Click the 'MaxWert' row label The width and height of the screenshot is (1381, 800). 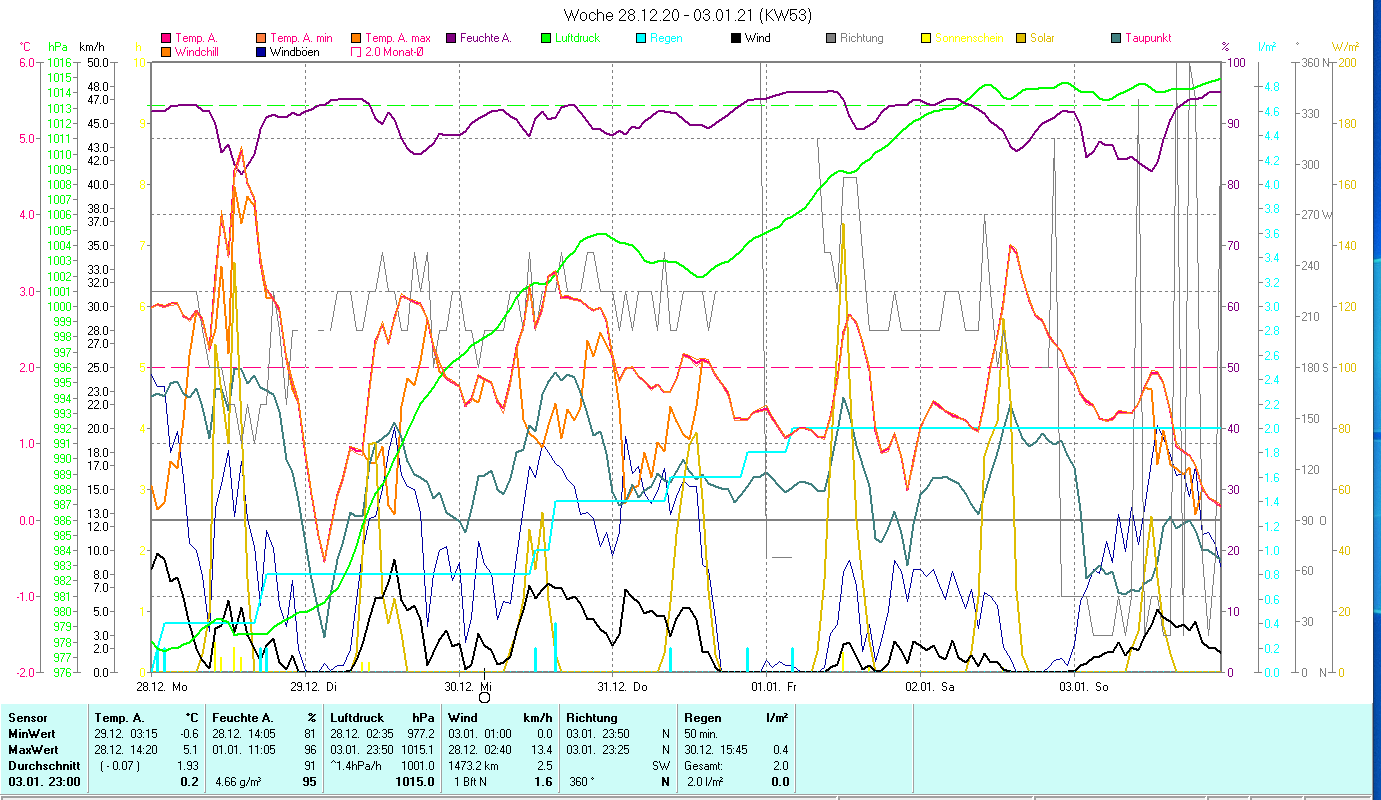point(33,750)
